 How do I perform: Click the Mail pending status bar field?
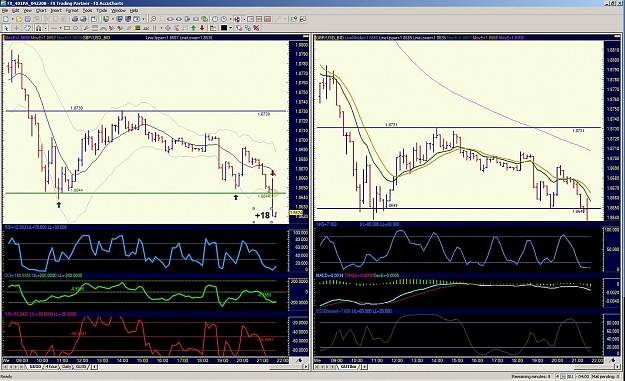point(605,376)
